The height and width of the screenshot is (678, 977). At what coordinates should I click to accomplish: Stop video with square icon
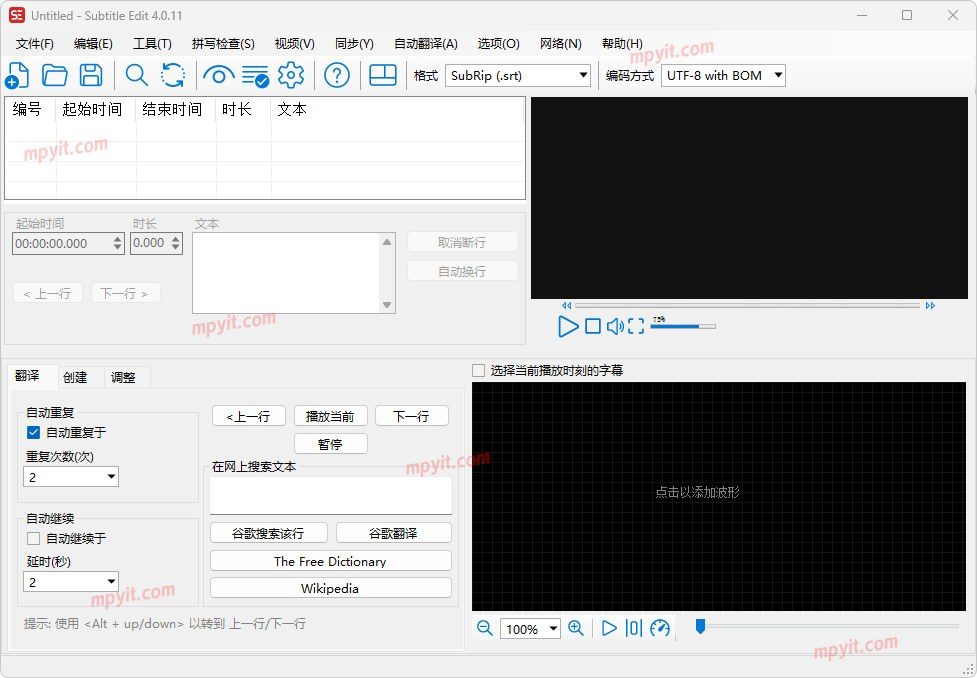click(x=593, y=326)
